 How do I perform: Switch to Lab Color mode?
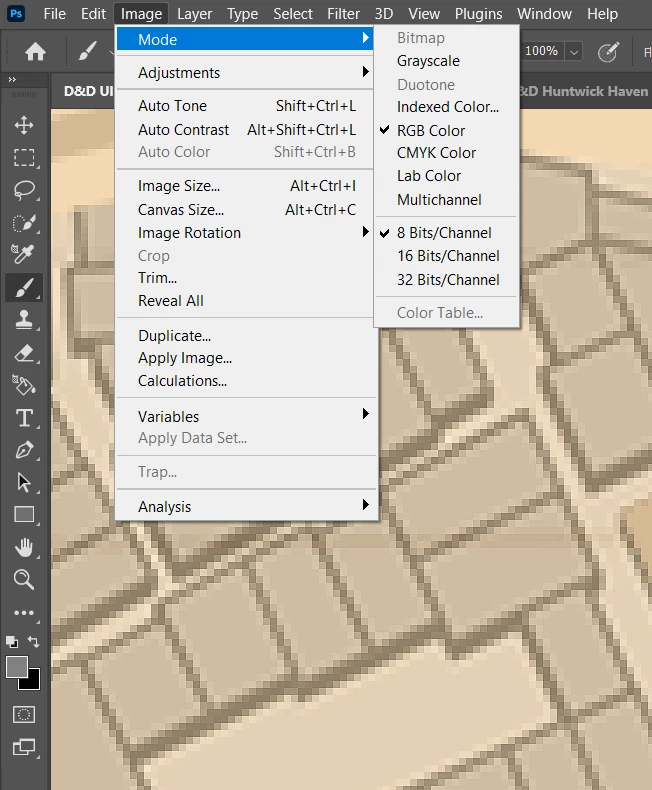tap(429, 176)
